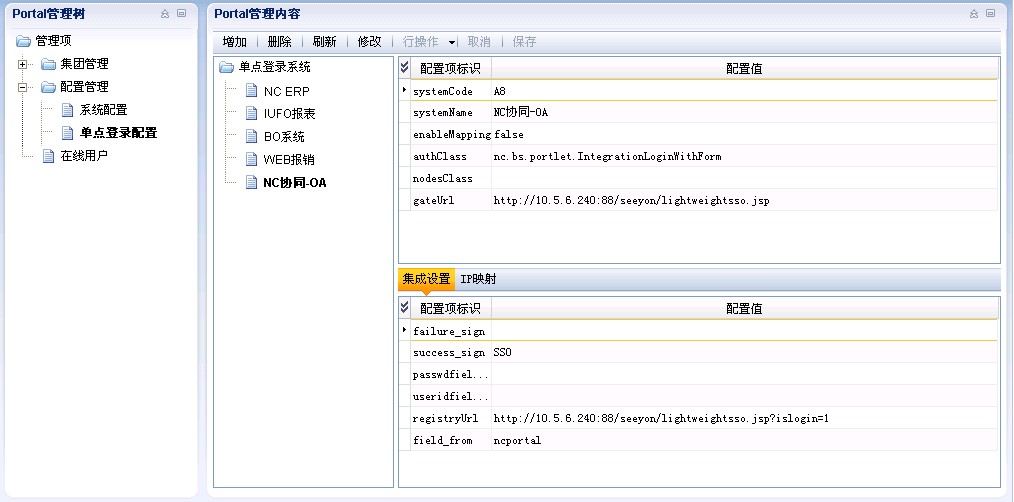Select the IUFO报表 system entry

pos(289,114)
